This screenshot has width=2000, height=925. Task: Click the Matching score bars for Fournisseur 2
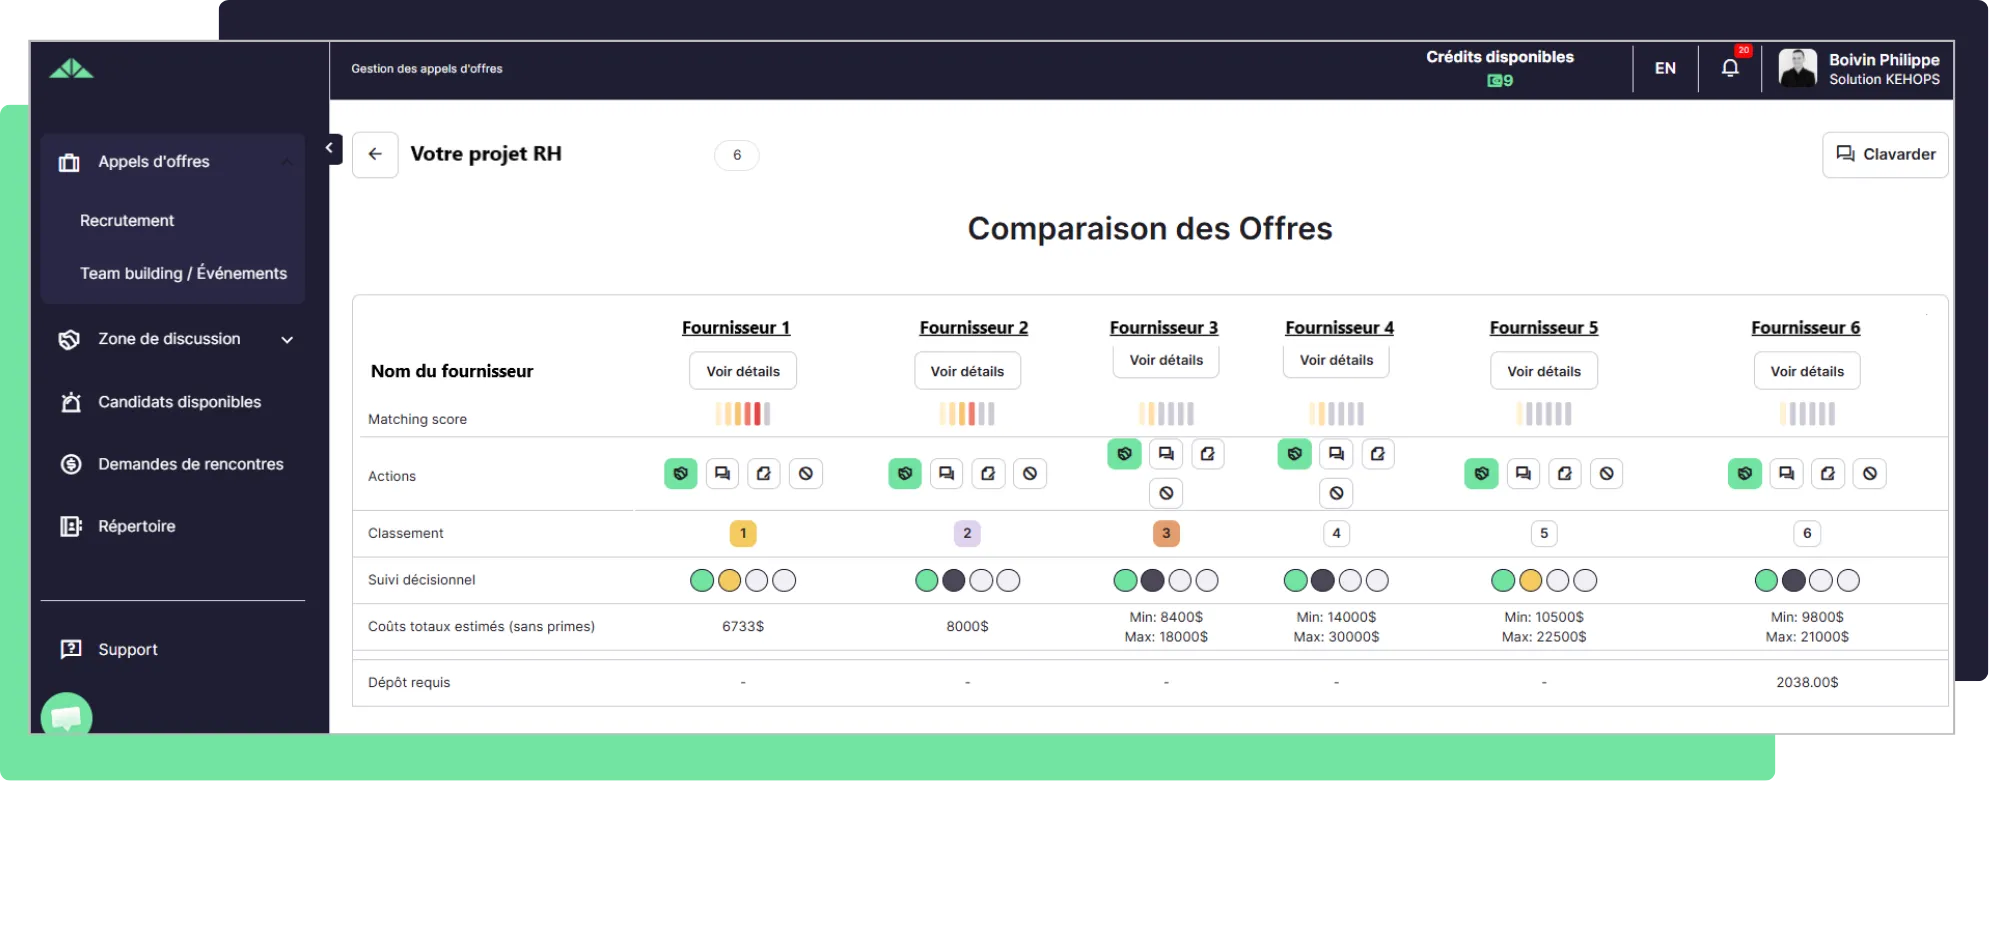click(966, 413)
